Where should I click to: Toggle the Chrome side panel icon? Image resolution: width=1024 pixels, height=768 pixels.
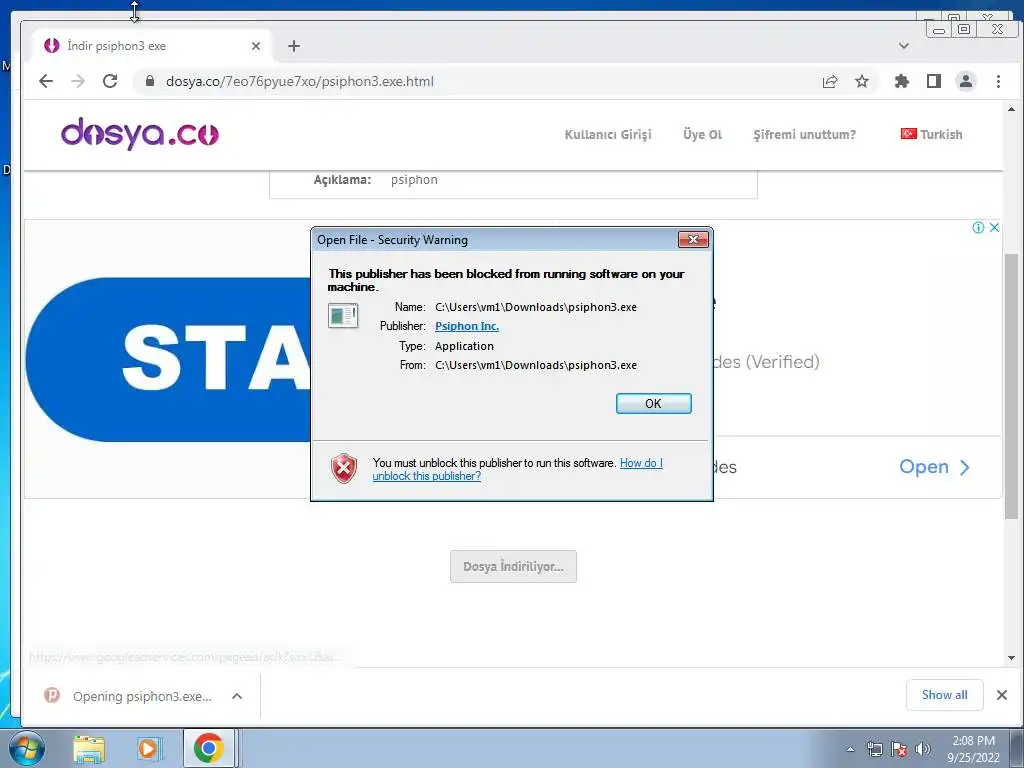(934, 81)
